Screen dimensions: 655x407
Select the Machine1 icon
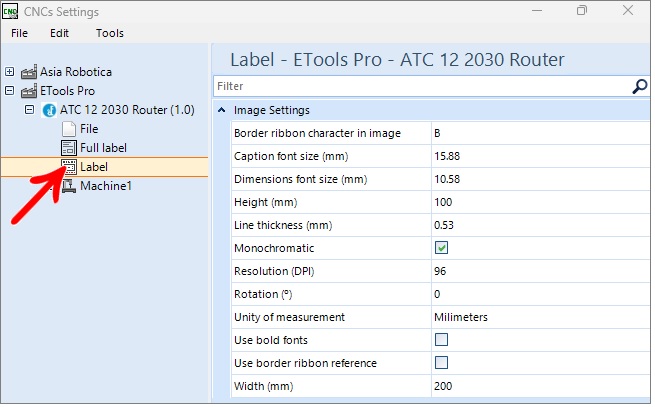point(68,186)
